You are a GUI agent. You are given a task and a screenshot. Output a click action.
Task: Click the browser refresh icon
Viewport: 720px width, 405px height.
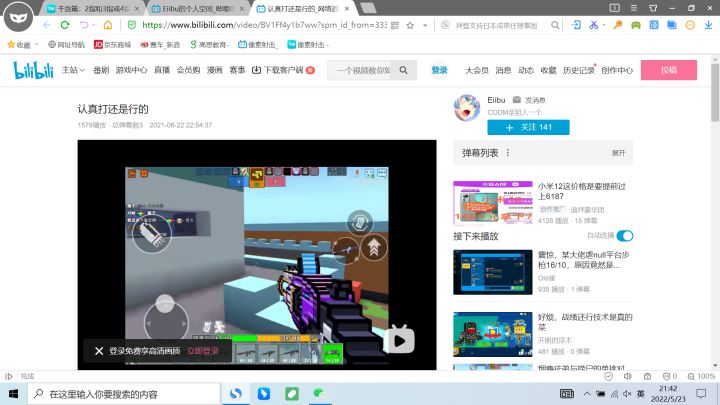65,25
